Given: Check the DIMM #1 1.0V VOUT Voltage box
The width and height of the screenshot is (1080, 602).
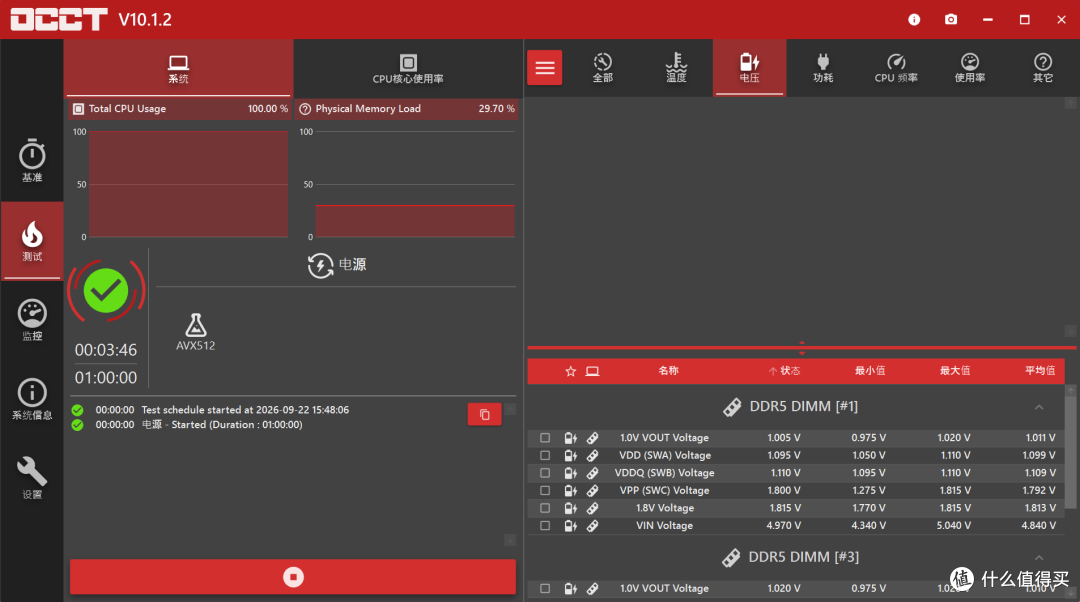Looking at the screenshot, I should point(545,437).
